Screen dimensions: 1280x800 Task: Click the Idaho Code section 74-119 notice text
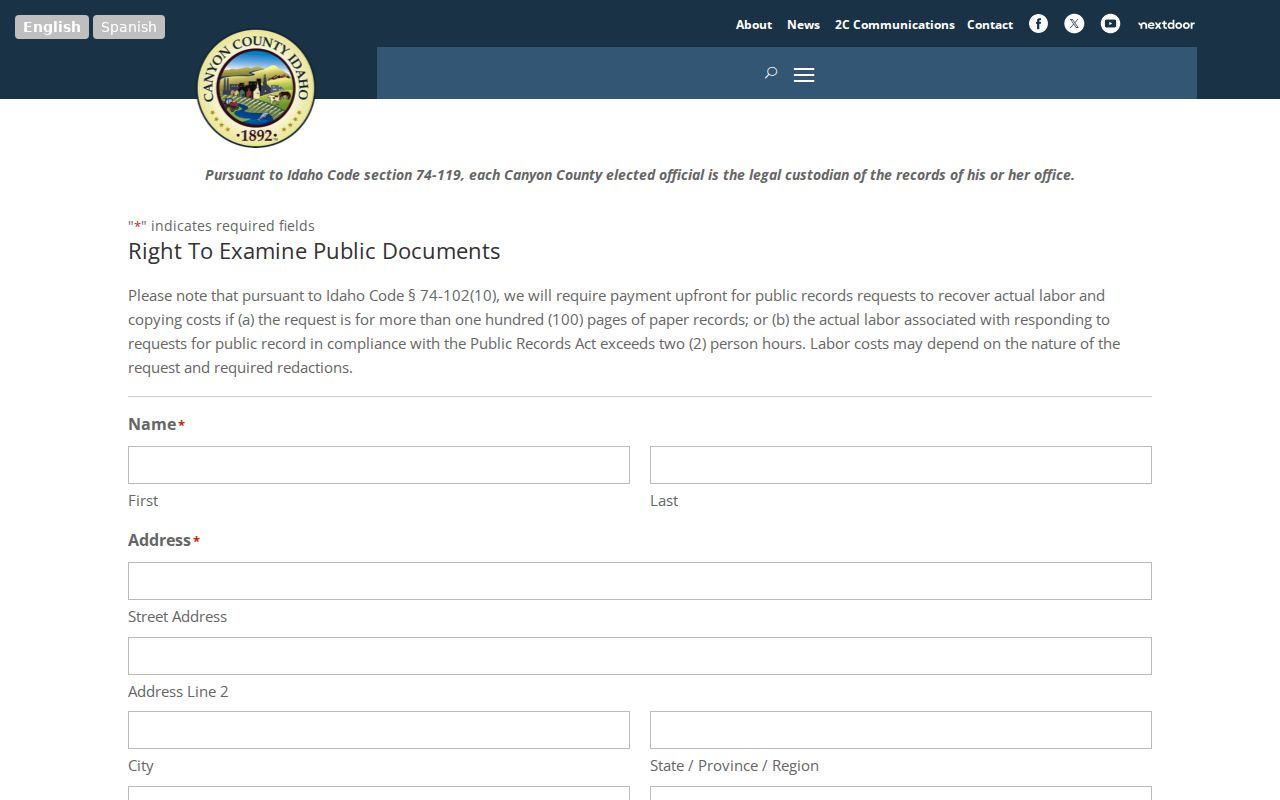point(640,175)
